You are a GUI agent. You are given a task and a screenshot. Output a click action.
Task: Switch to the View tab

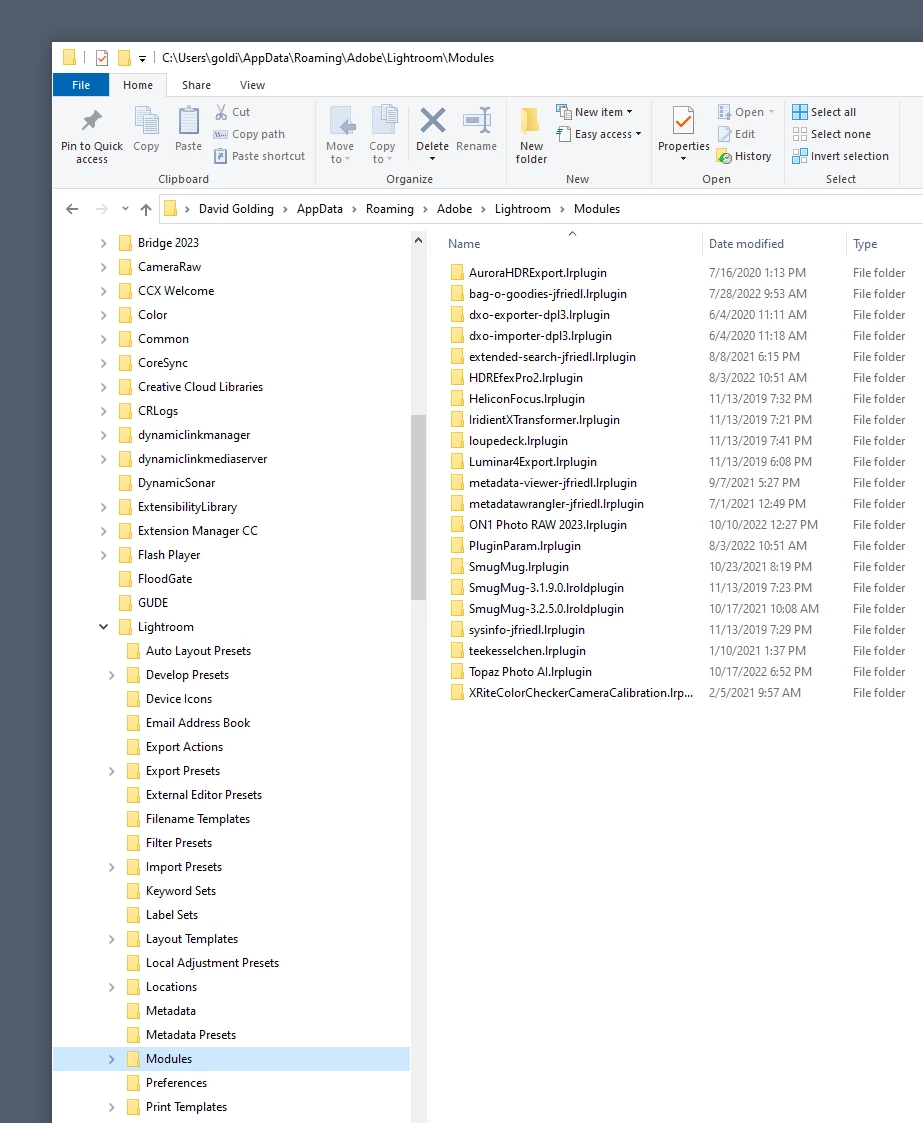pos(252,85)
